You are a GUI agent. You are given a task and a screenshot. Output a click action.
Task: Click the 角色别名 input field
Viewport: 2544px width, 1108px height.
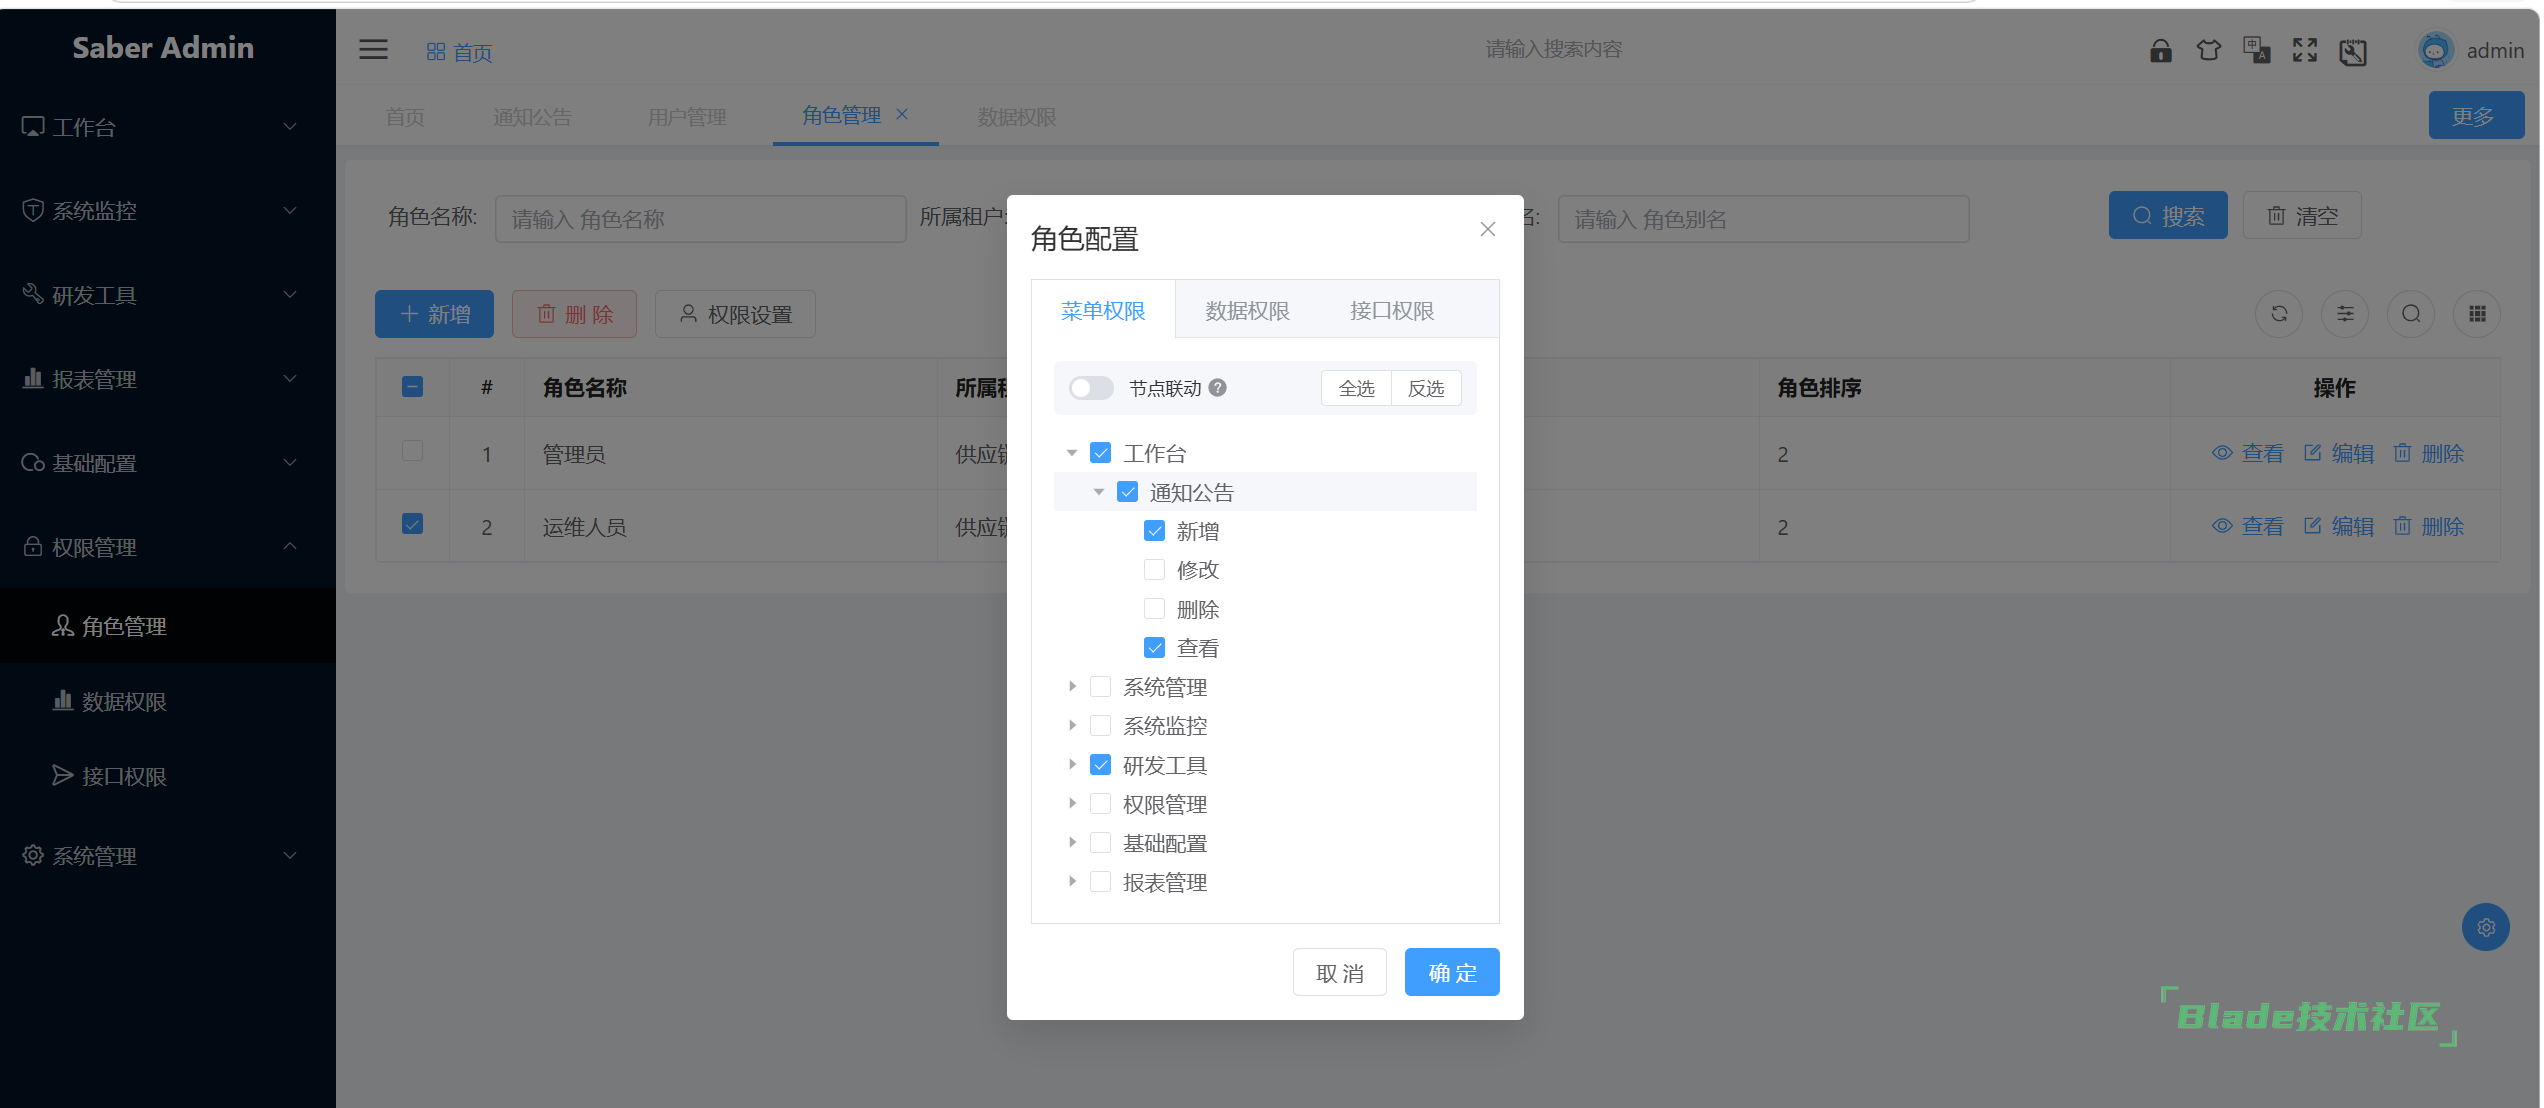coord(1763,219)
